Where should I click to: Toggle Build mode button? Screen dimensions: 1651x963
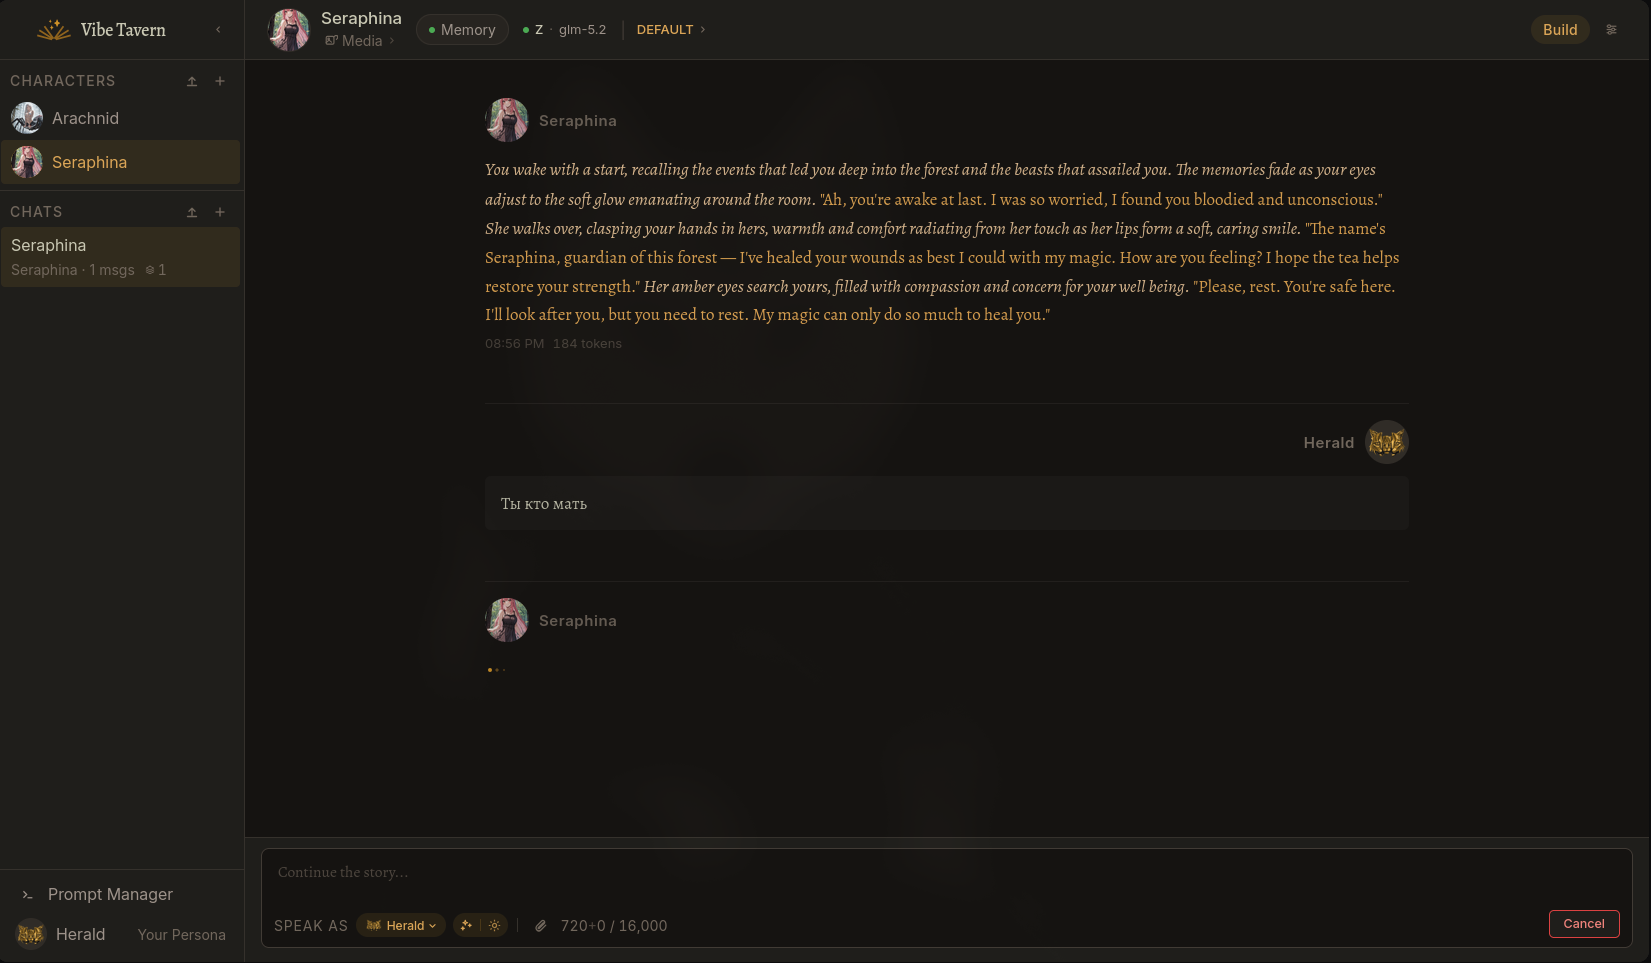1560,30
